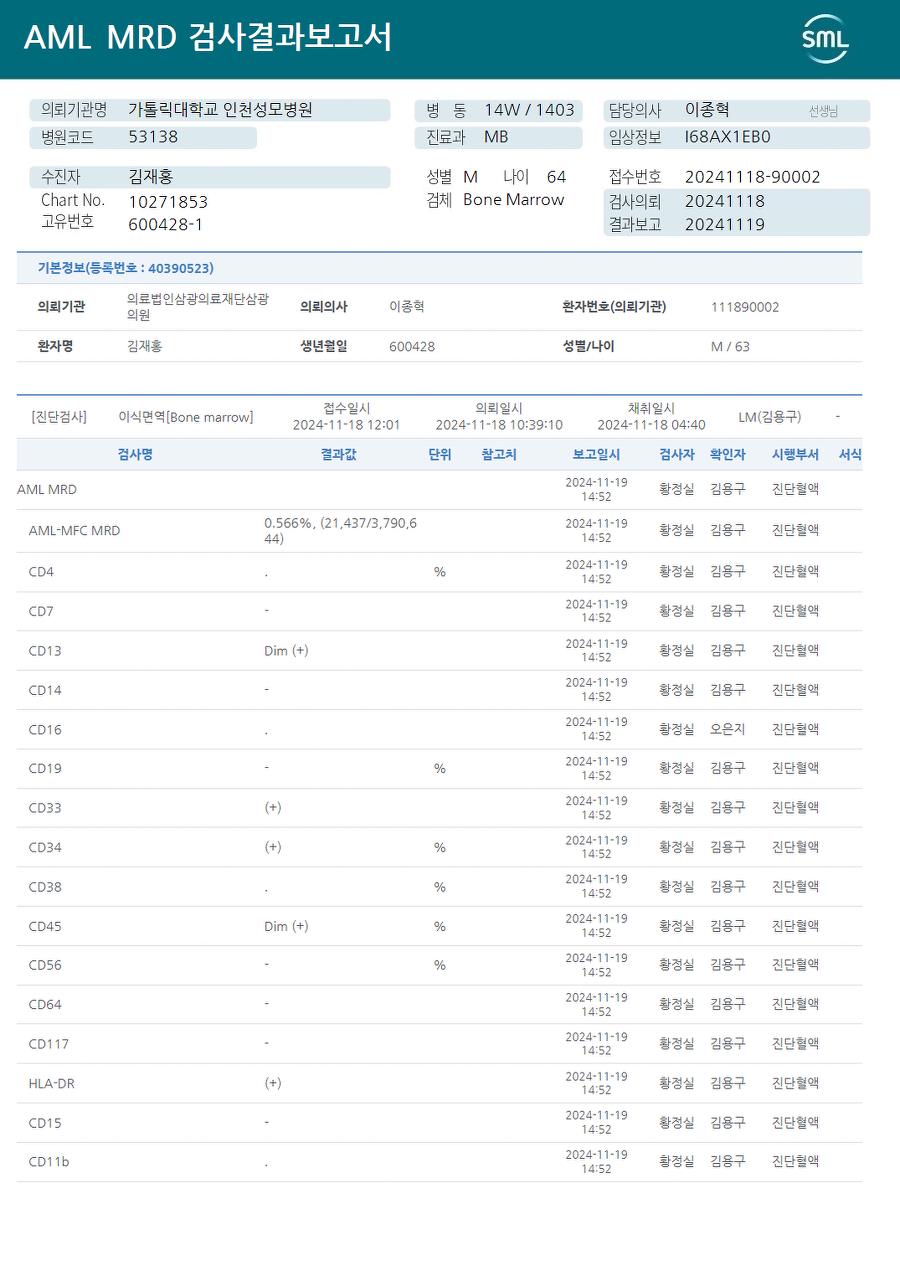This screenshot has width=900, height=1271.
Task: Select hospital code value 53138
Action: (153, 137)
